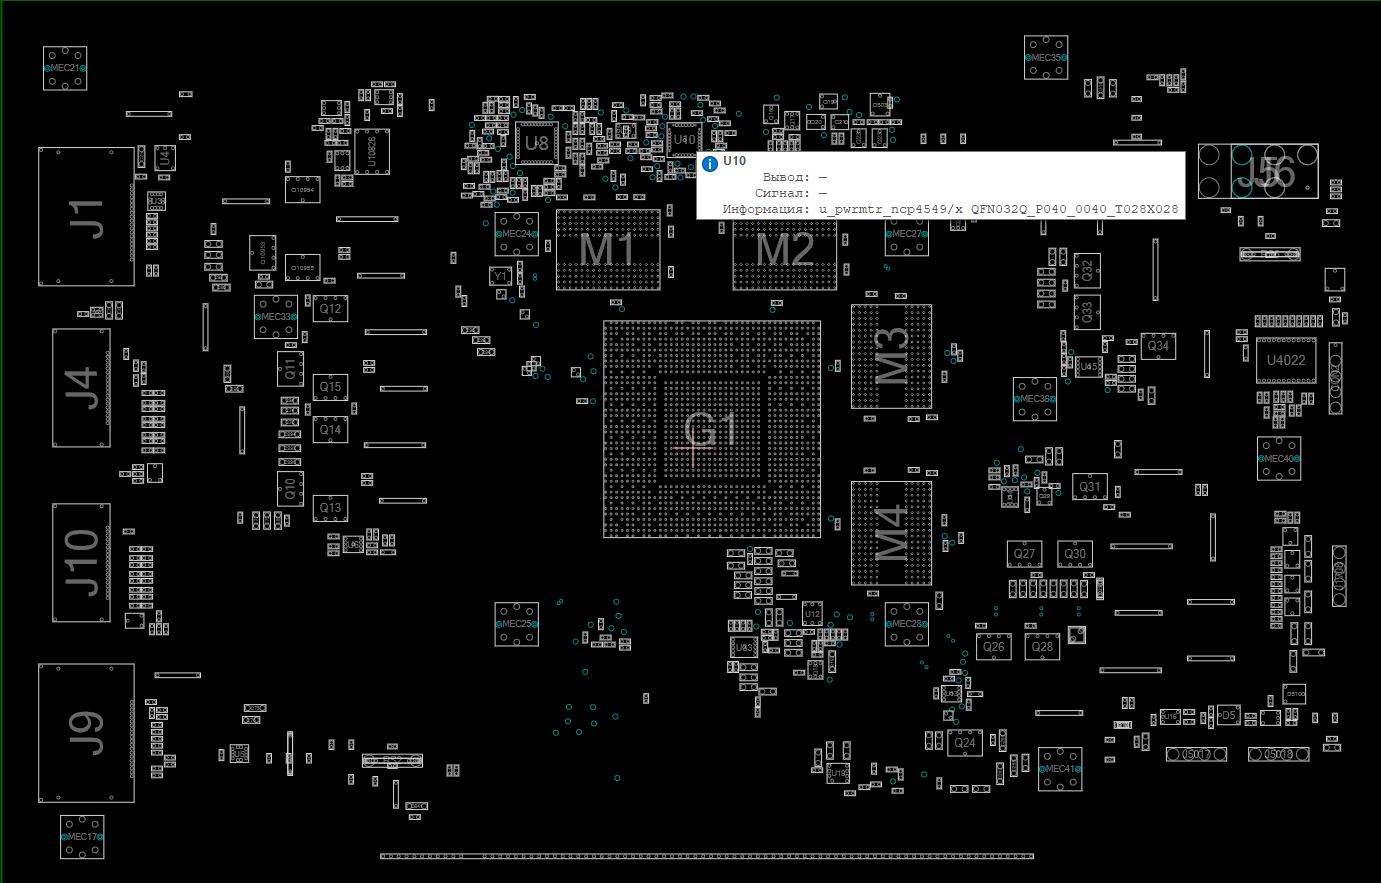
Task: Select the J1 connector
Action: click(x=86, y=217)
